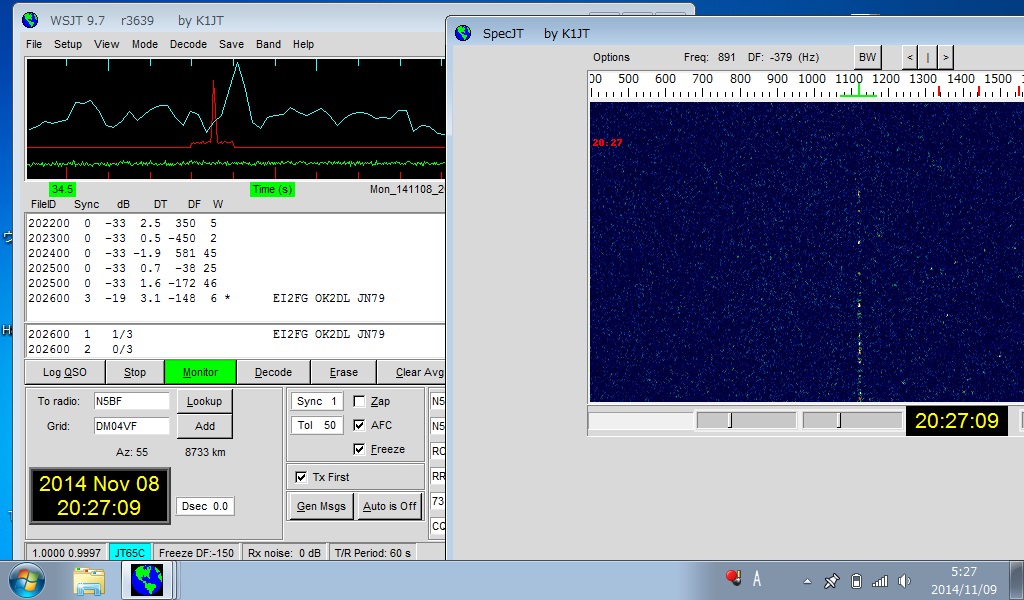Click the Decode button below the text box
Screen dimensions: 1024x600
pos(273,372)
